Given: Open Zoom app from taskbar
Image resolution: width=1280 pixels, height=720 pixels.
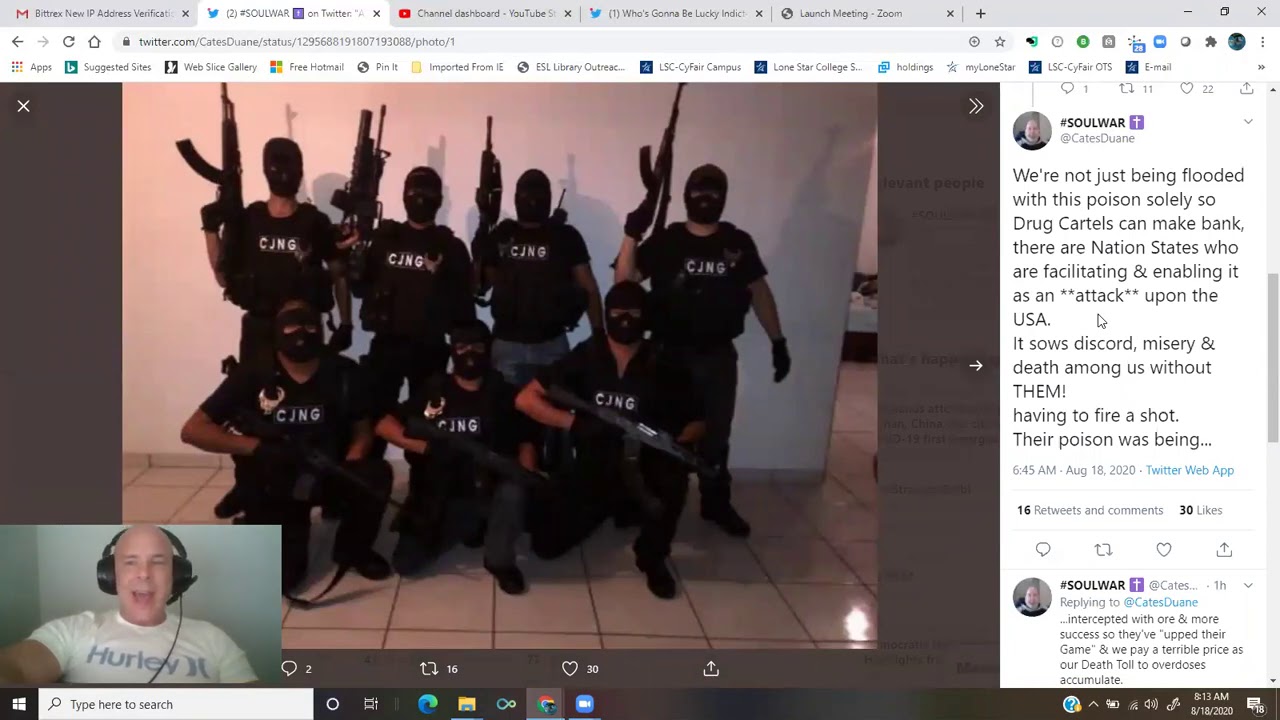Looking at the screenshot, I should tap(585, 704).
